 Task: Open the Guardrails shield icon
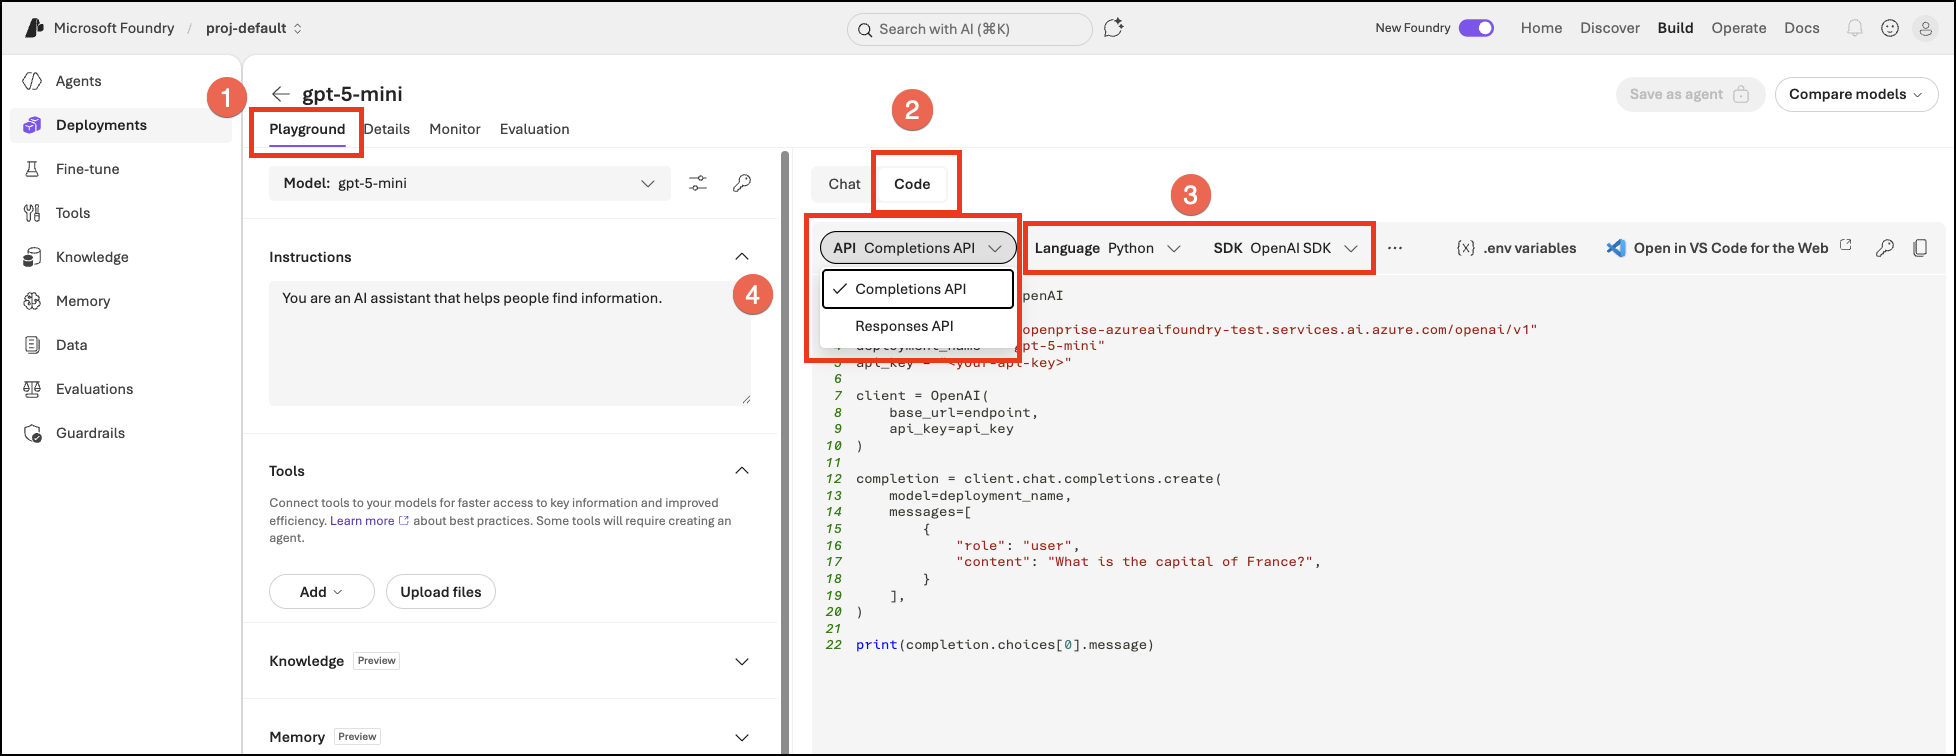(x=33, y=433)
